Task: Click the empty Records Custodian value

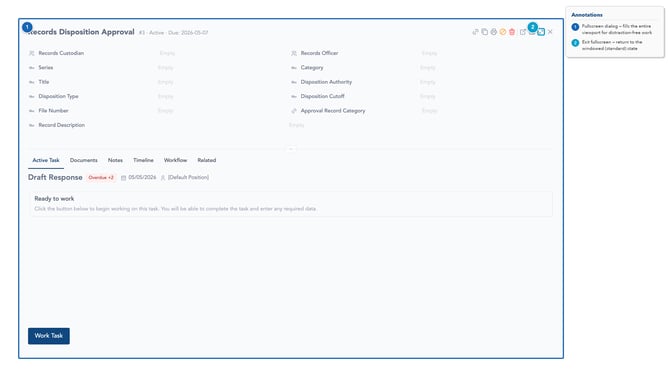Action: click(167, 53)
